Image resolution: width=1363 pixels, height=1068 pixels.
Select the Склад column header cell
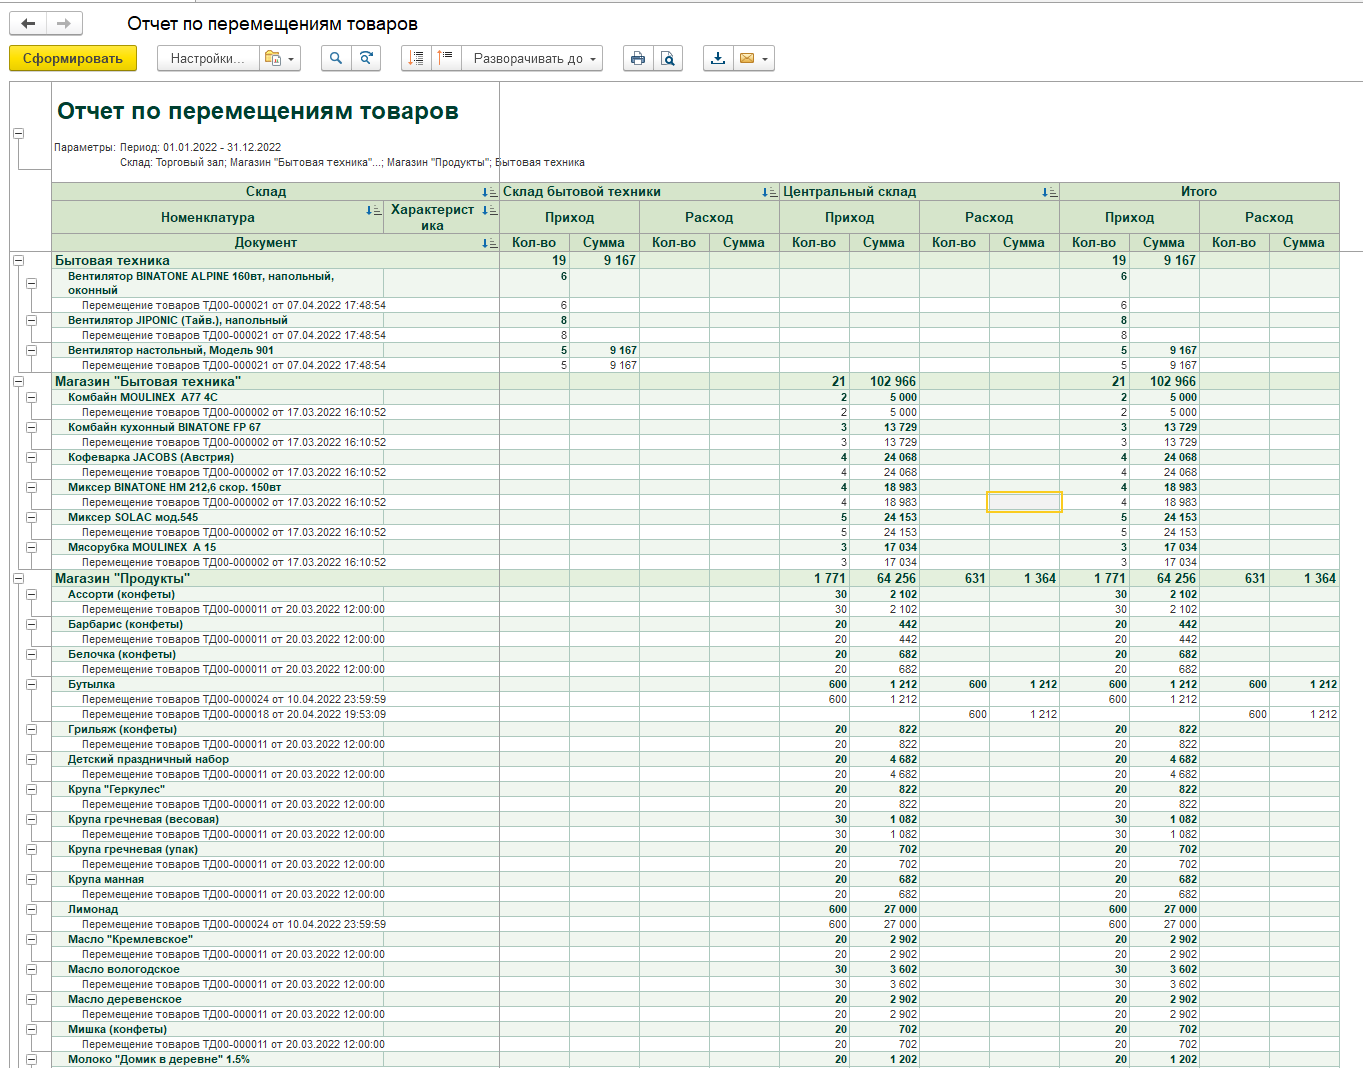275,192
